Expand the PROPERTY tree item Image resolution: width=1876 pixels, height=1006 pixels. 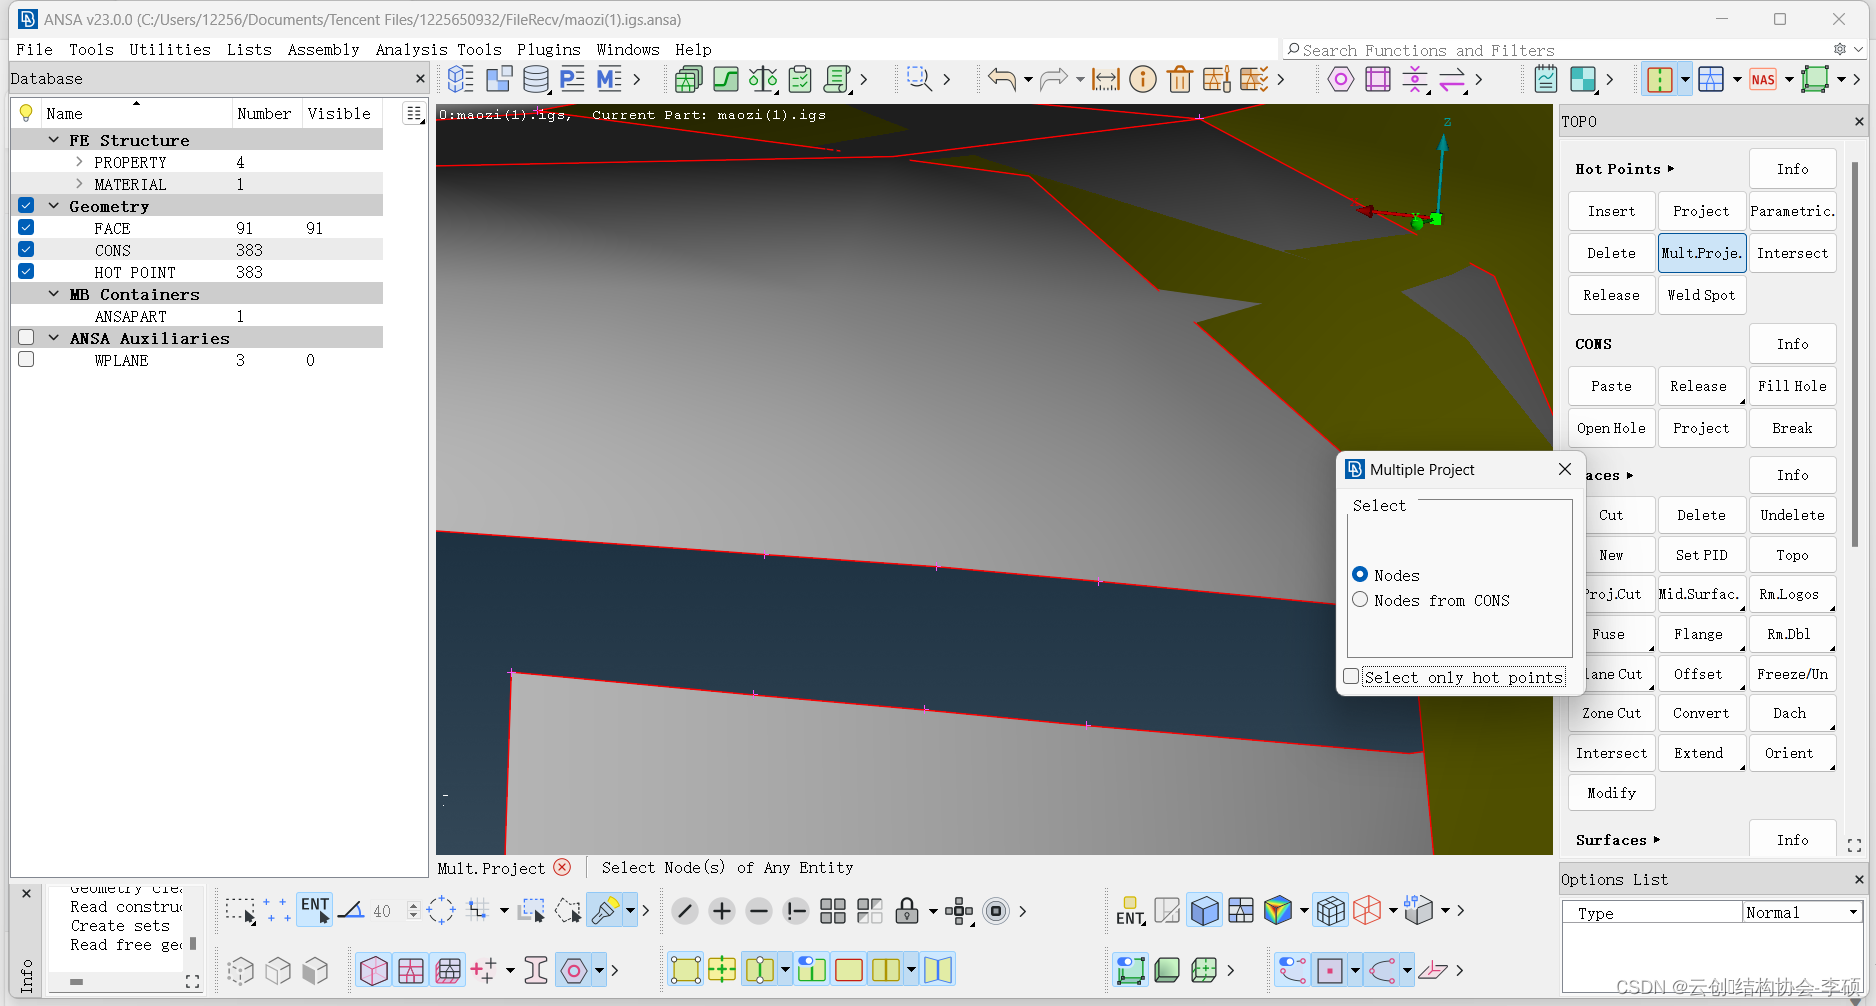tap(79, 162)
